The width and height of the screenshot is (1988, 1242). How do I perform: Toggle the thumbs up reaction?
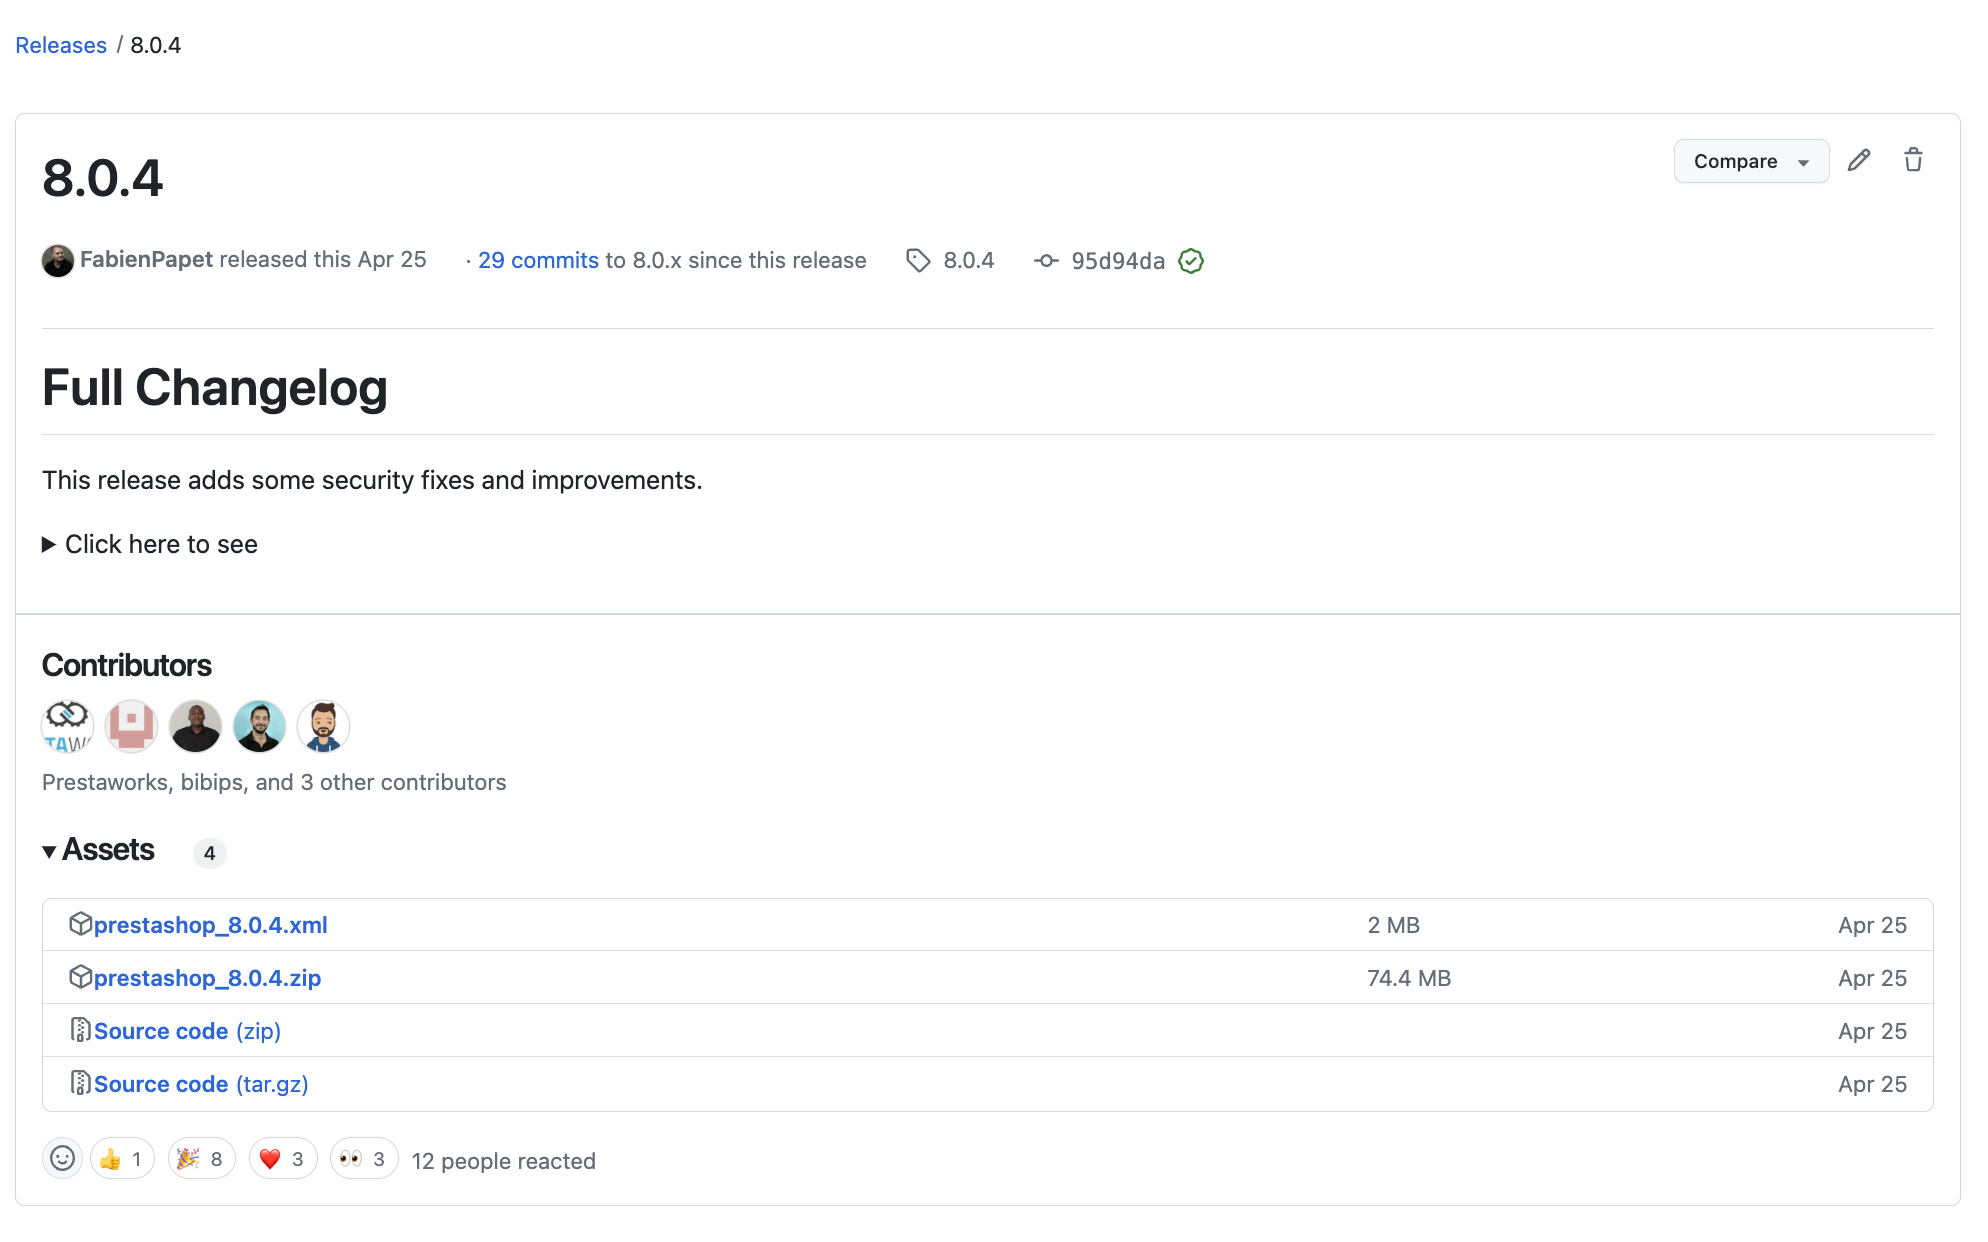click(122, 1159)
